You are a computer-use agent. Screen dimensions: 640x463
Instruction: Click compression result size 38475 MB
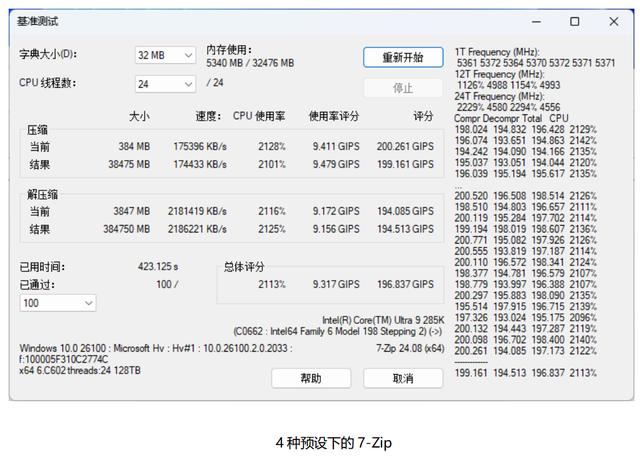pyautogui.click(x=129, y=164)
